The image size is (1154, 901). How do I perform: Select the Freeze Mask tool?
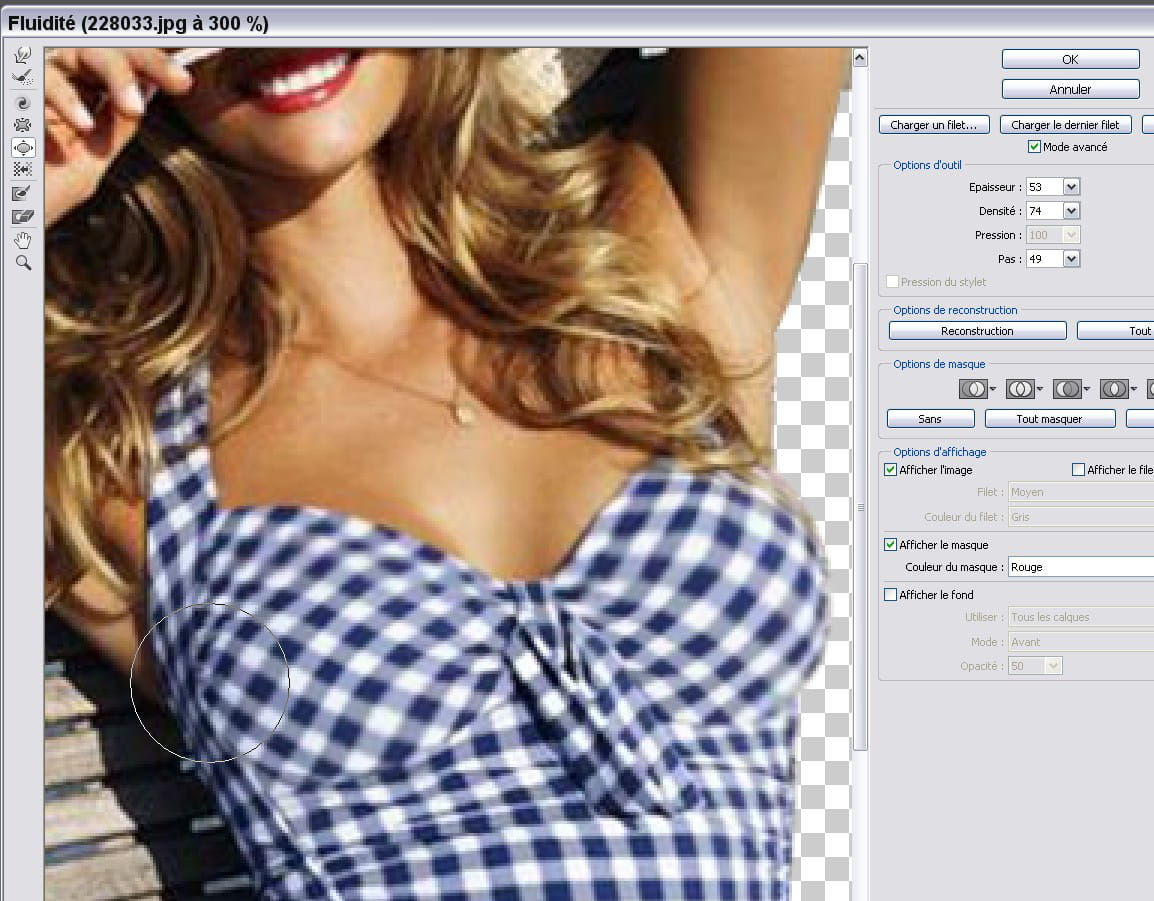click(x=22, y=193)
